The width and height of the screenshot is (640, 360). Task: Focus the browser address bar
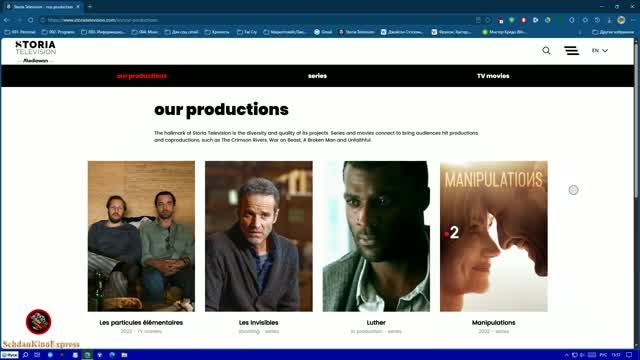[261, 20]
